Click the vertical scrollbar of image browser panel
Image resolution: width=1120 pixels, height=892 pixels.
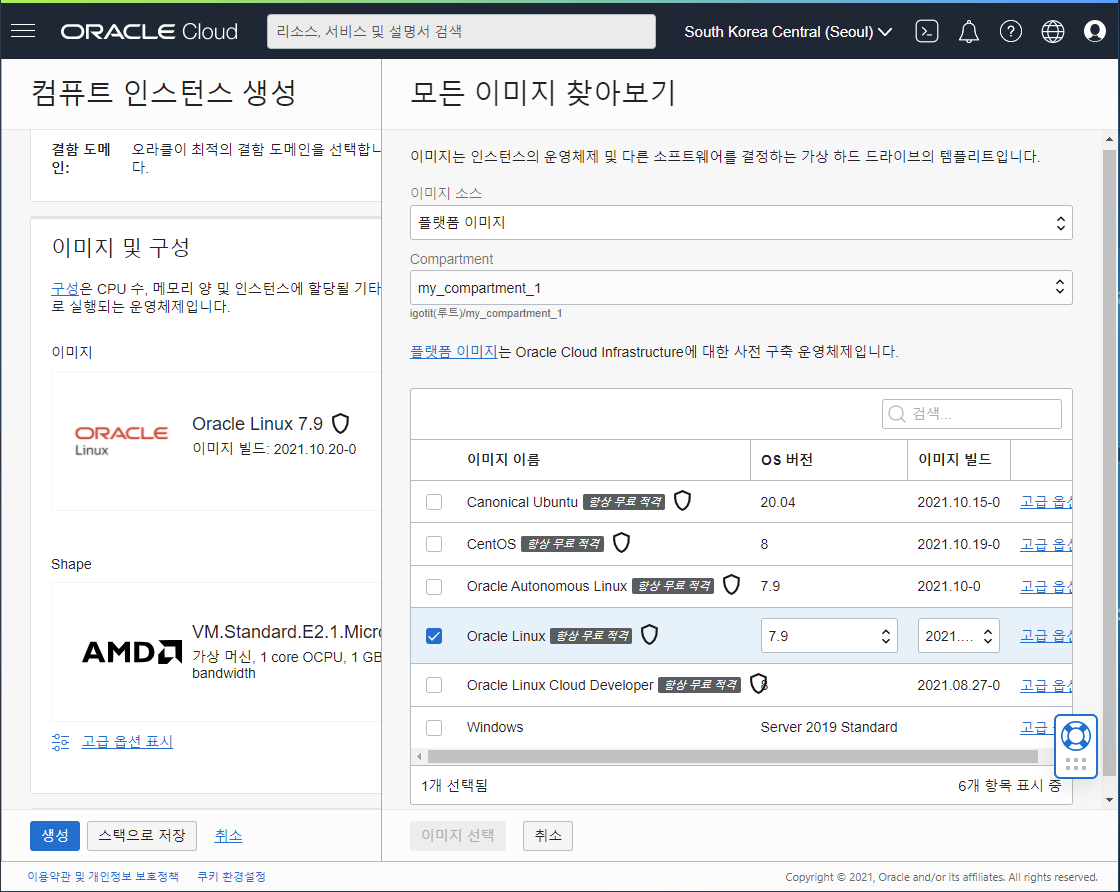coord(1109,462)
